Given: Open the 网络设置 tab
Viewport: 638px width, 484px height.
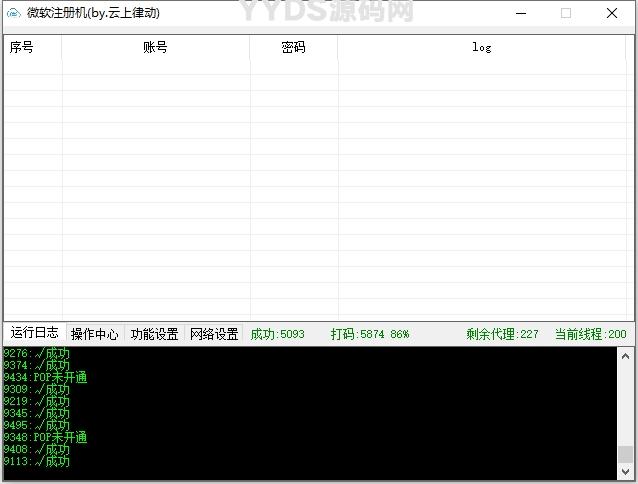Looking at the screenshot, I should coord(214,334).
